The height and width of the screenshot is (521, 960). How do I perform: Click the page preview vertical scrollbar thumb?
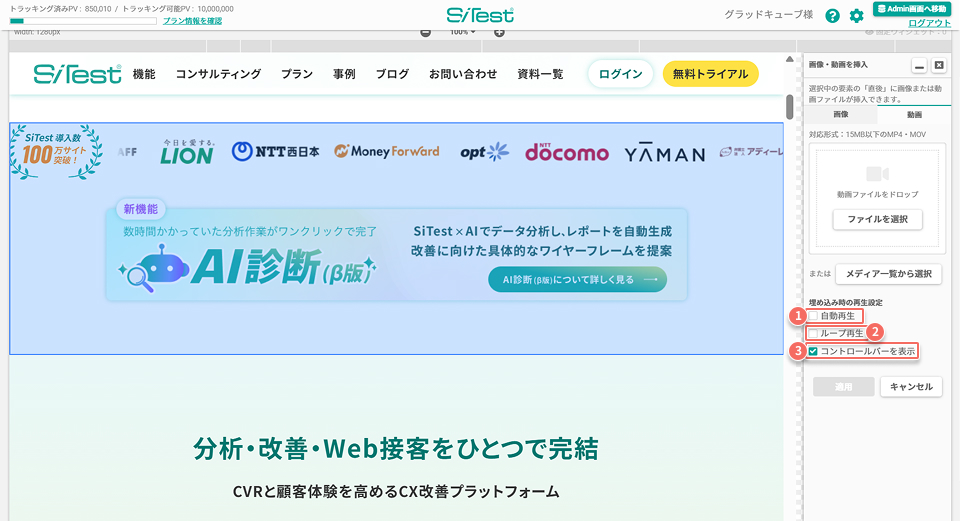(790, 107)
